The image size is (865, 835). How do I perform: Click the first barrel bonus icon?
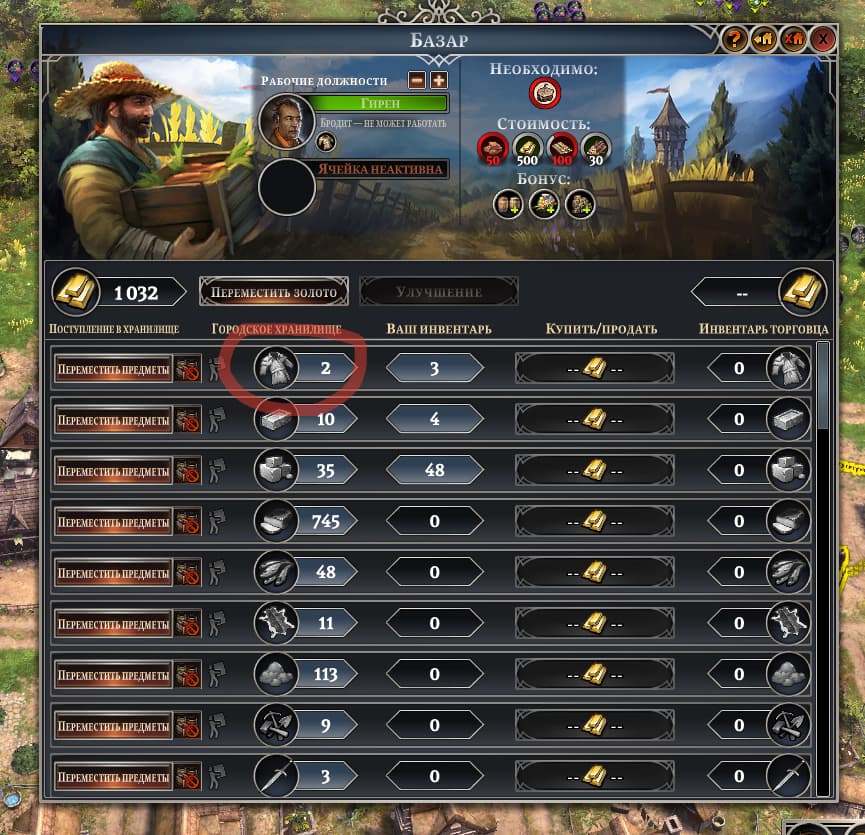(508, 204)
